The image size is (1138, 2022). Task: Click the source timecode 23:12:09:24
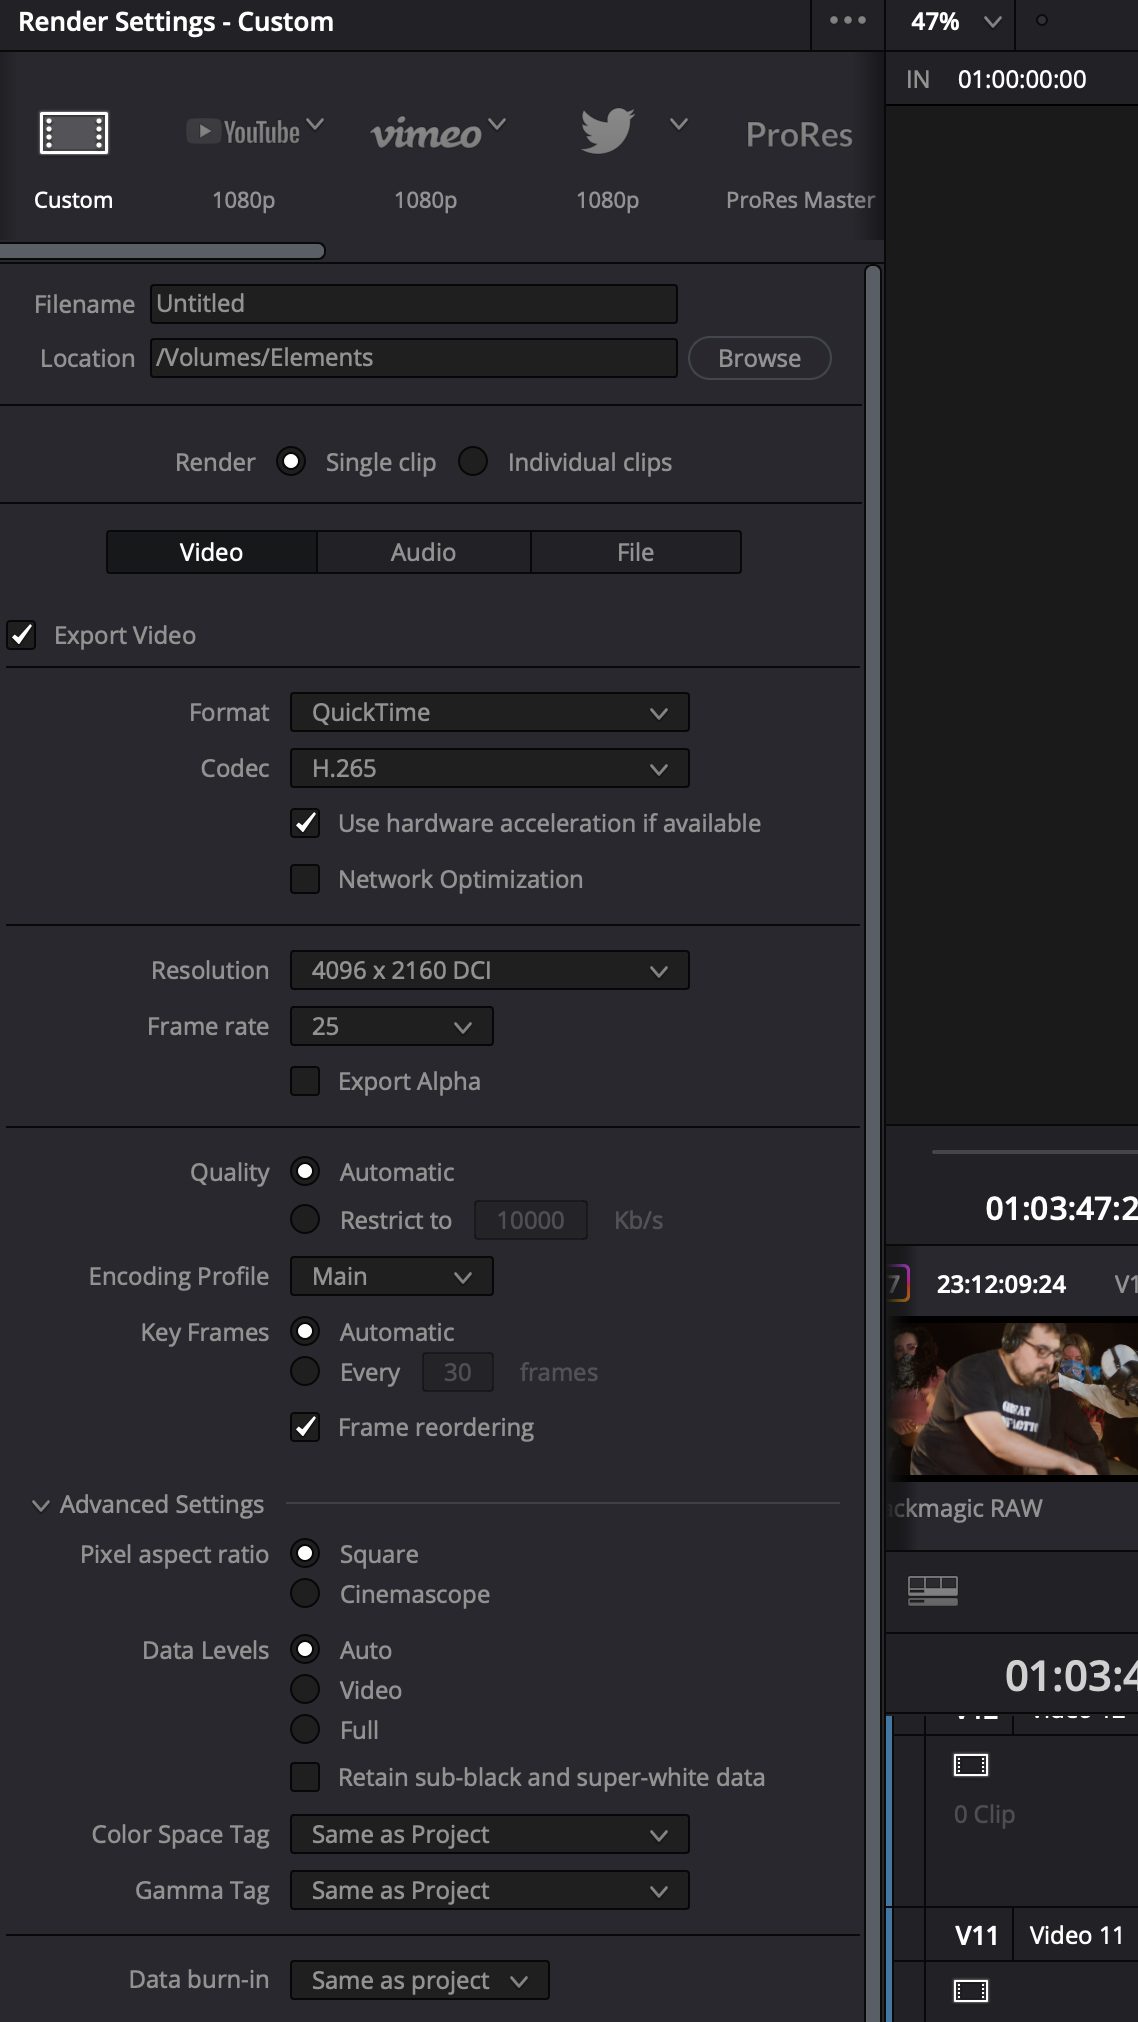coord(1001,1284)
